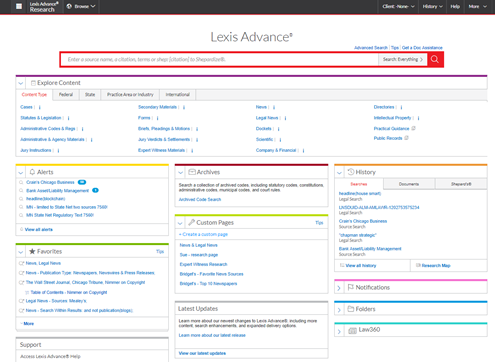Click View our latest updates link
The height and width of the screenshot is (362, 495).
202,353
